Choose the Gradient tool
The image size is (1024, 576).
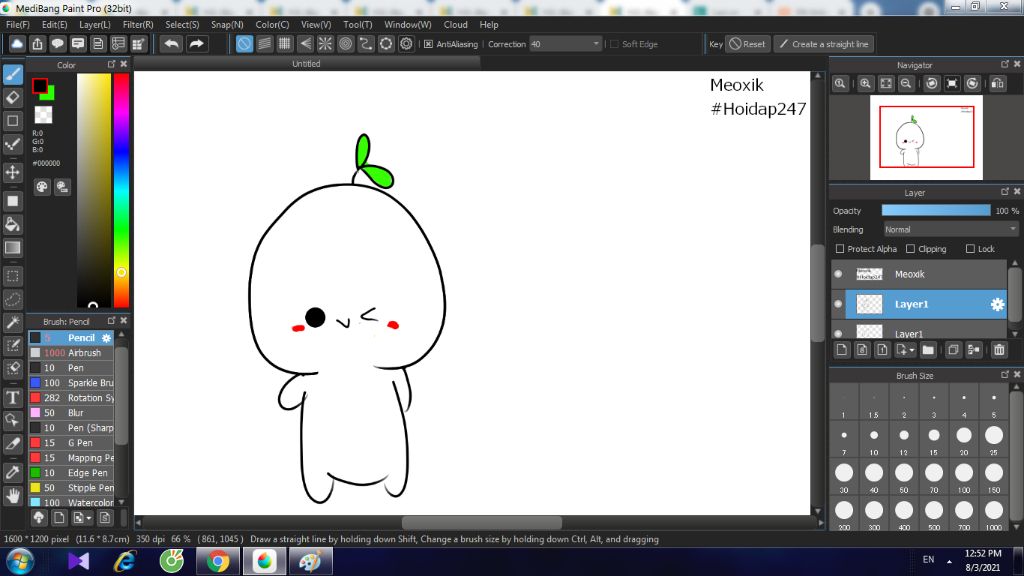12,248
